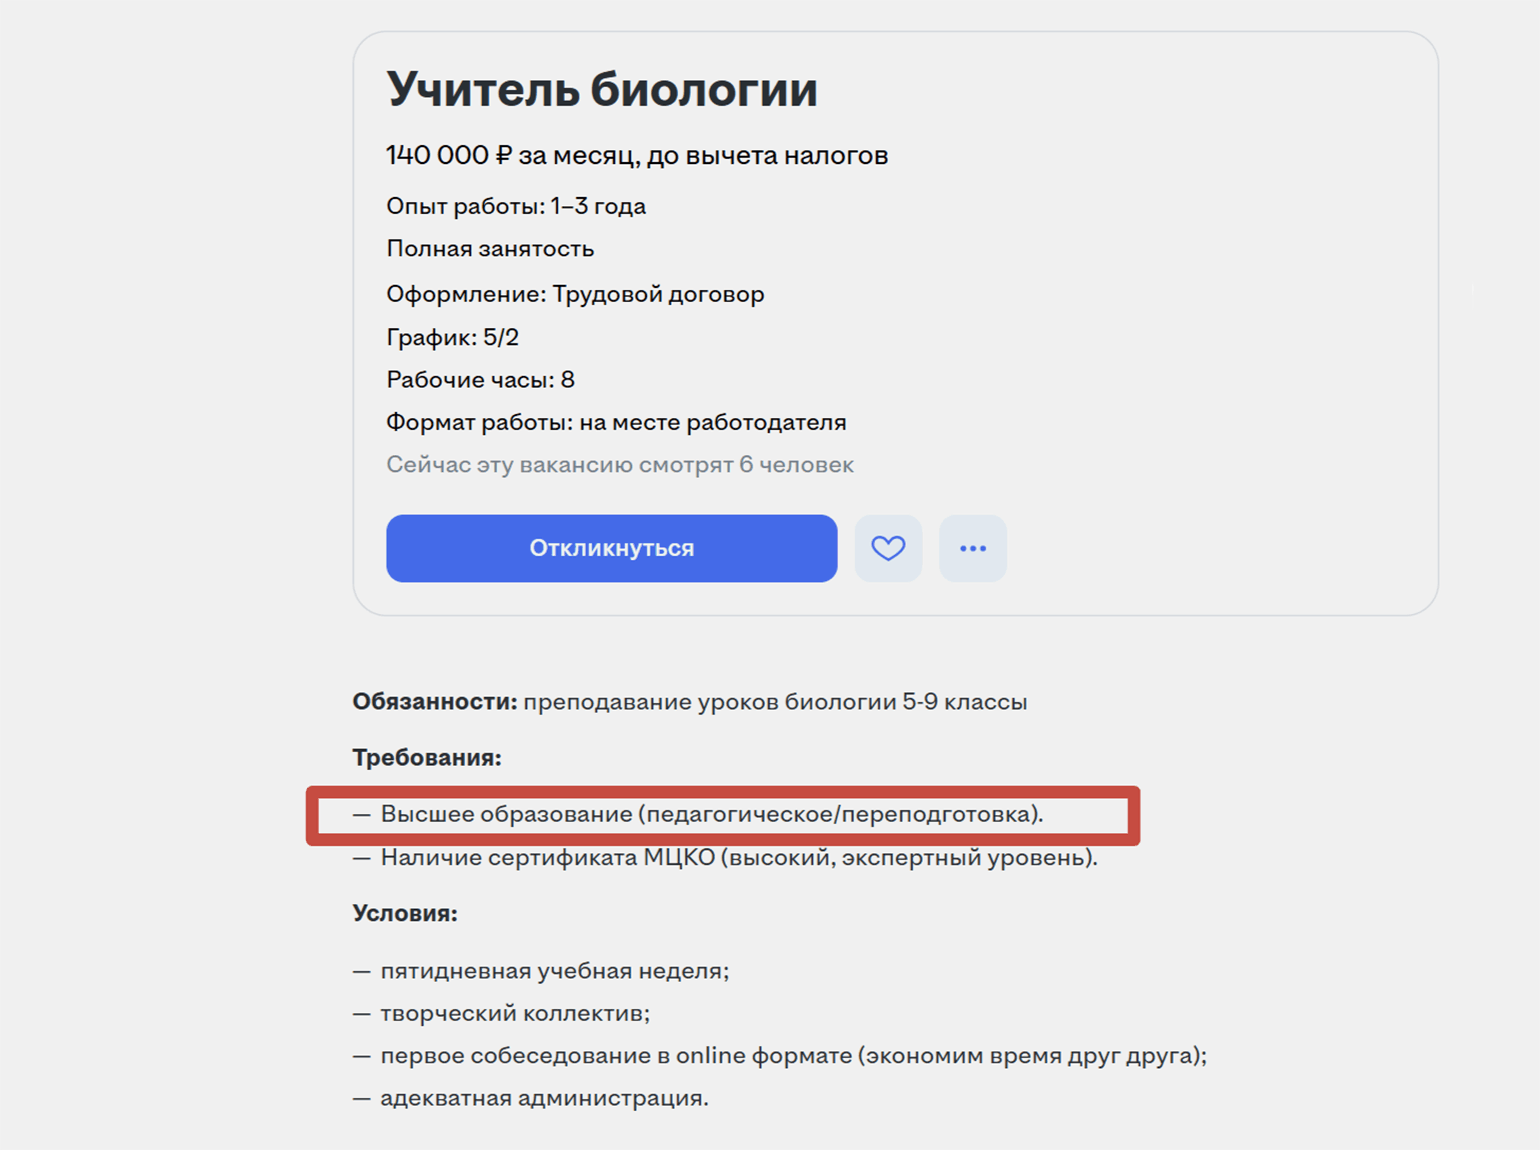
Task: Click the 140 000 ₽ salary line
Action: [x=637, y=156]
